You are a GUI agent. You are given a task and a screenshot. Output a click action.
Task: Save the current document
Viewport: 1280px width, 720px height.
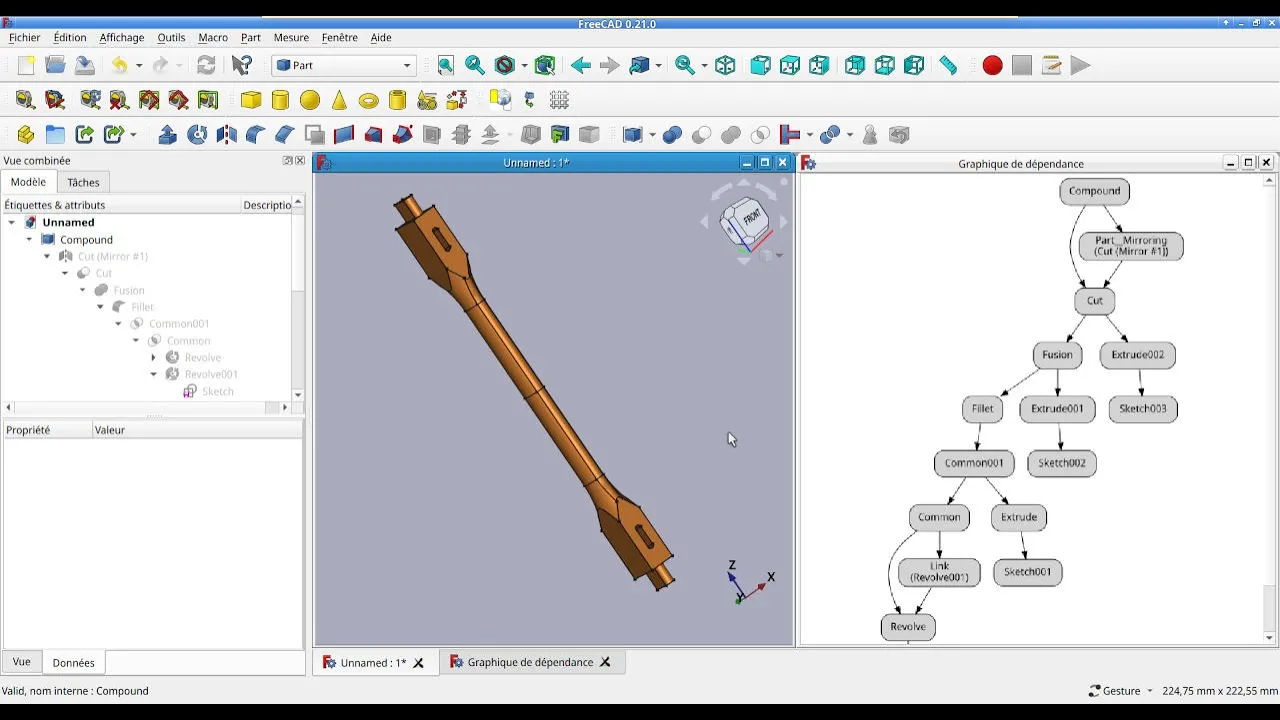(x=85, y=65)
